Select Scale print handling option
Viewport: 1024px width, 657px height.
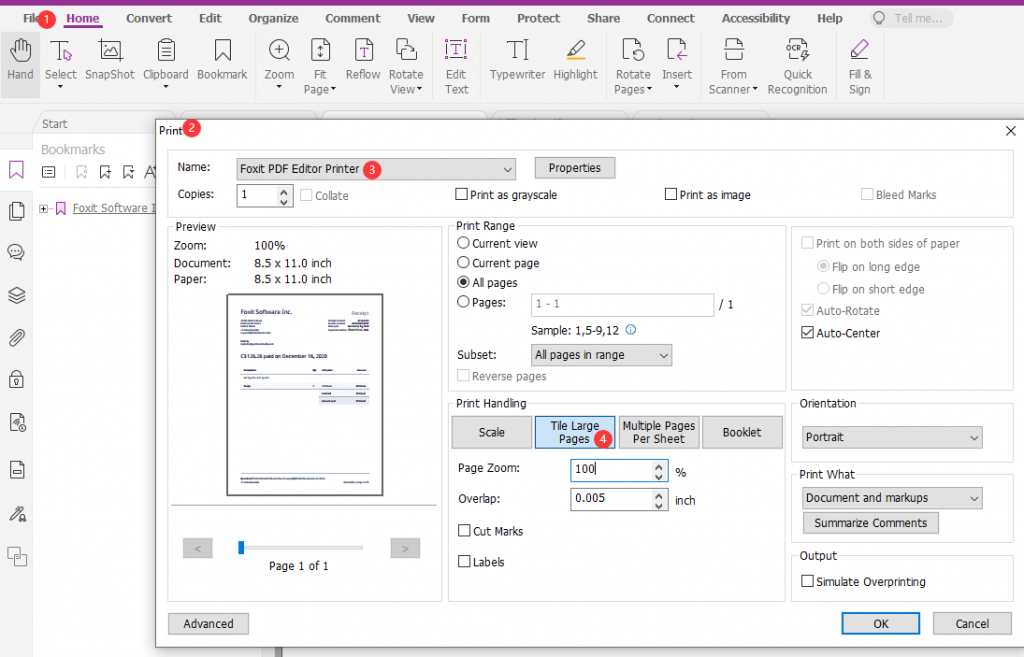click(x=492, y=432)
